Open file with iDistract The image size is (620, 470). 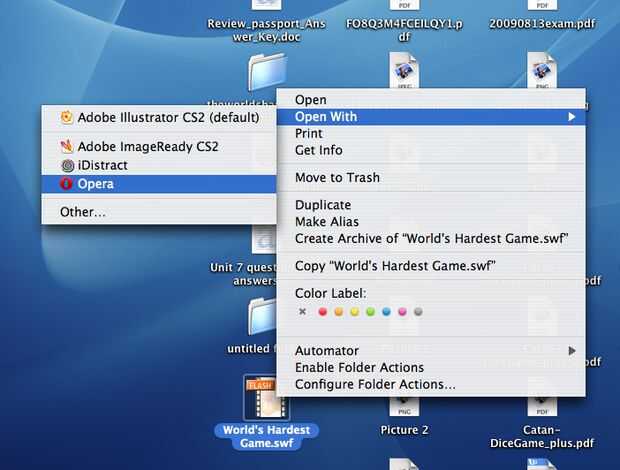pyautogui.click(x=159, y=165)
